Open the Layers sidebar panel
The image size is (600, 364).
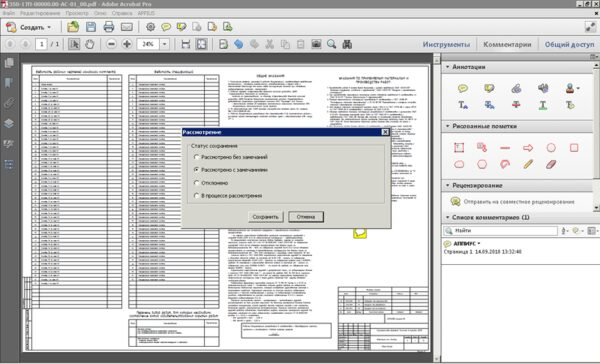[9, 123]
